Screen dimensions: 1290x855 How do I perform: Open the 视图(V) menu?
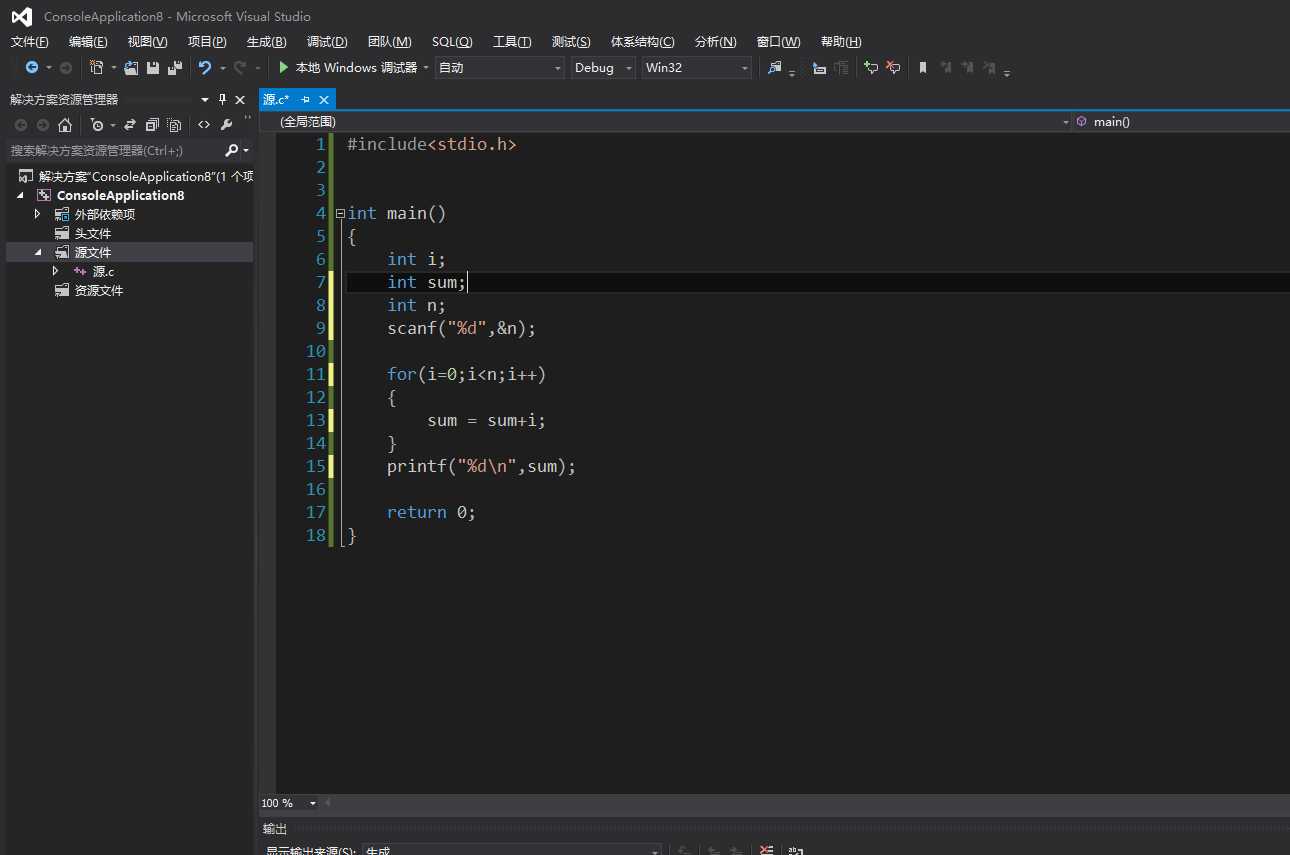pyautogui.click(x=147, y=42)
